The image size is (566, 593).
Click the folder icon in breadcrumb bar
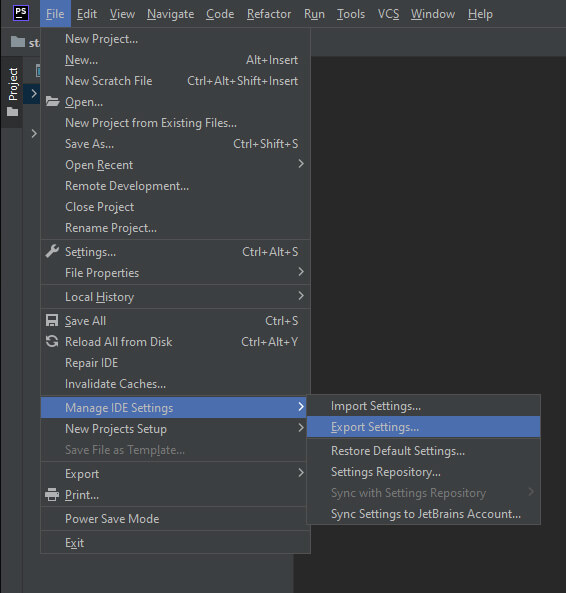coord(18,42)
